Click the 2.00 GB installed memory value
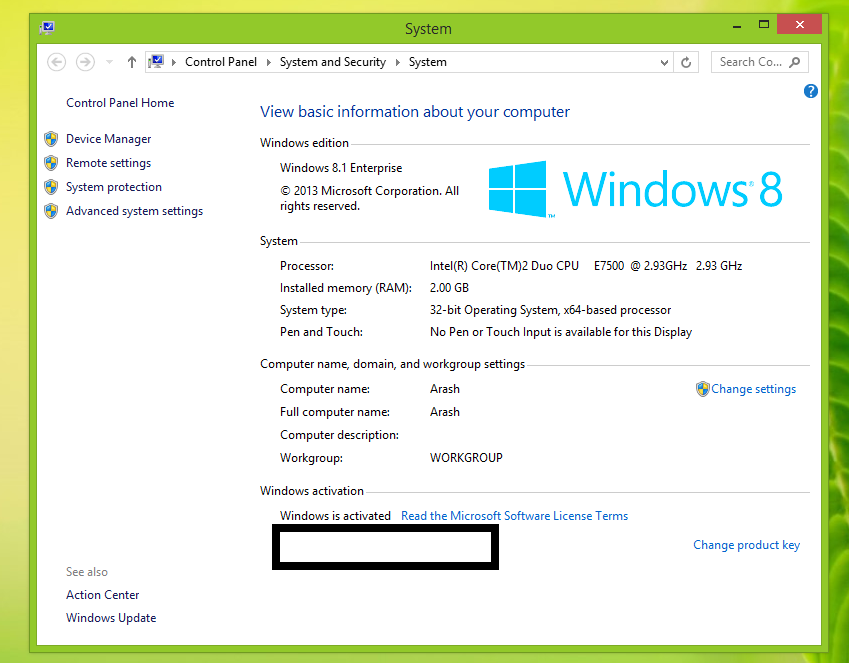Viewport: 849px width, 663px height. [449, 288]
